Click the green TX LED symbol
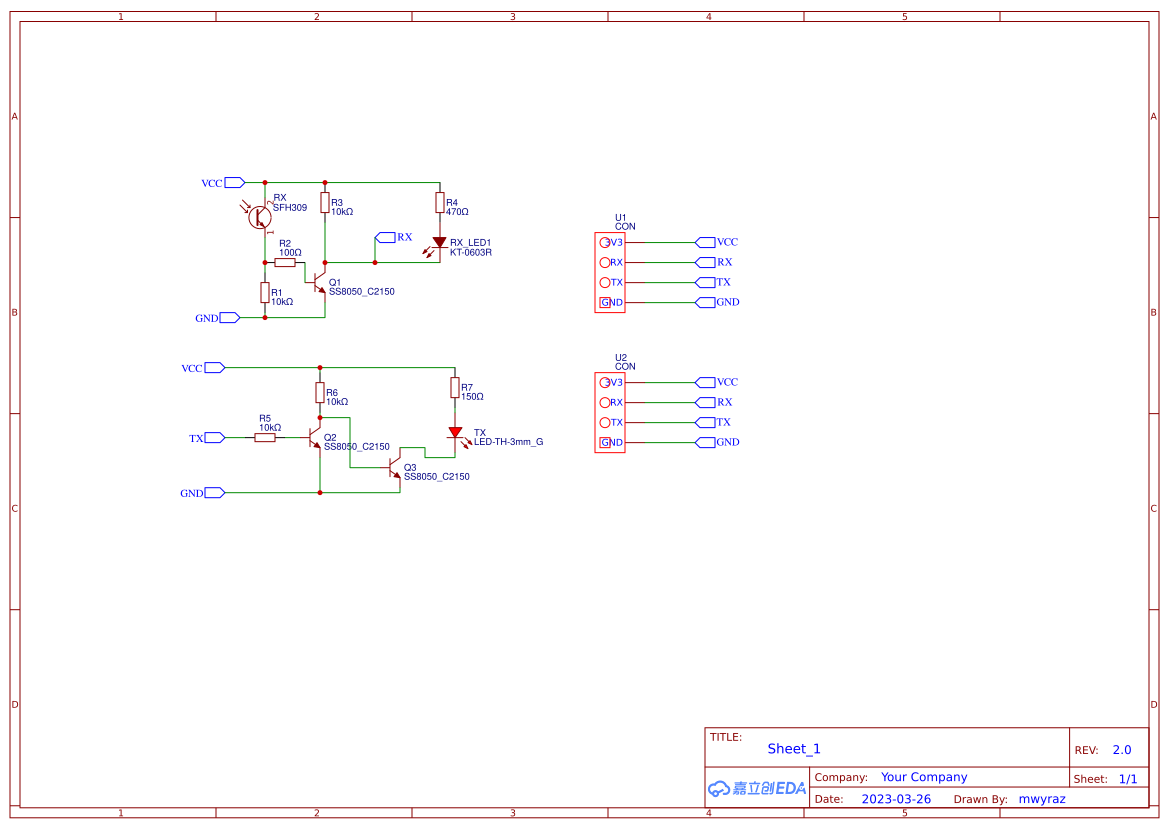This screenshot has height=829, width=1169. (x=455, y=432)
